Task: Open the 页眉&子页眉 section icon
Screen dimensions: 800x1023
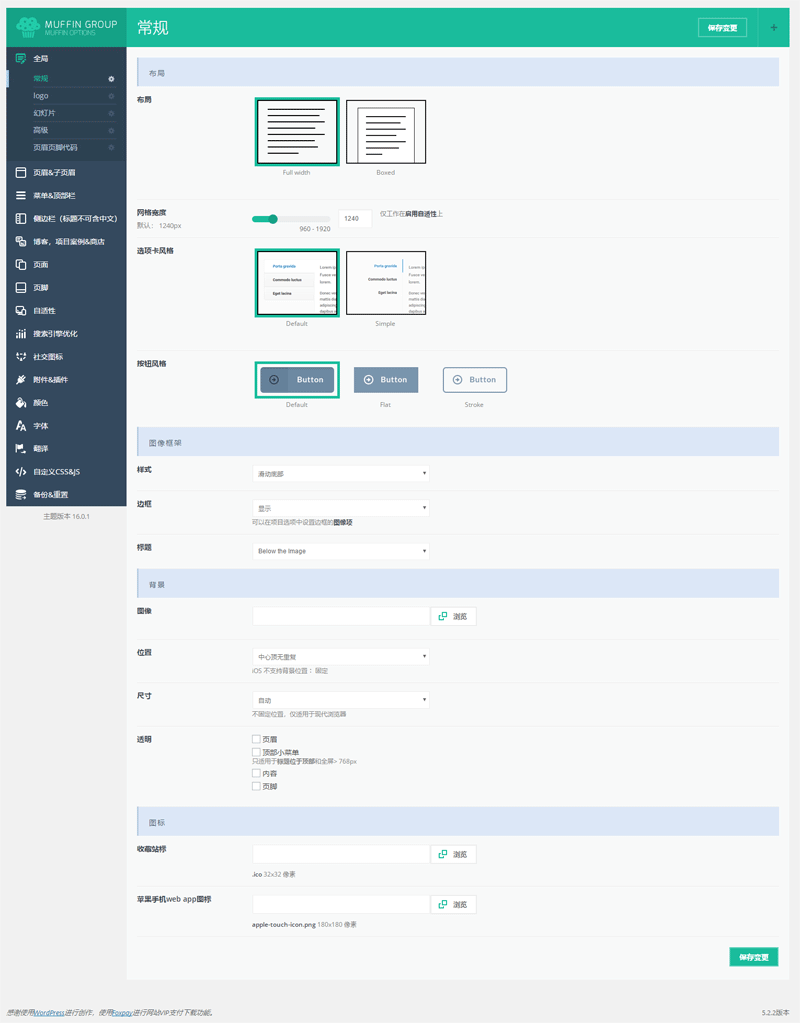Action: 20,173
